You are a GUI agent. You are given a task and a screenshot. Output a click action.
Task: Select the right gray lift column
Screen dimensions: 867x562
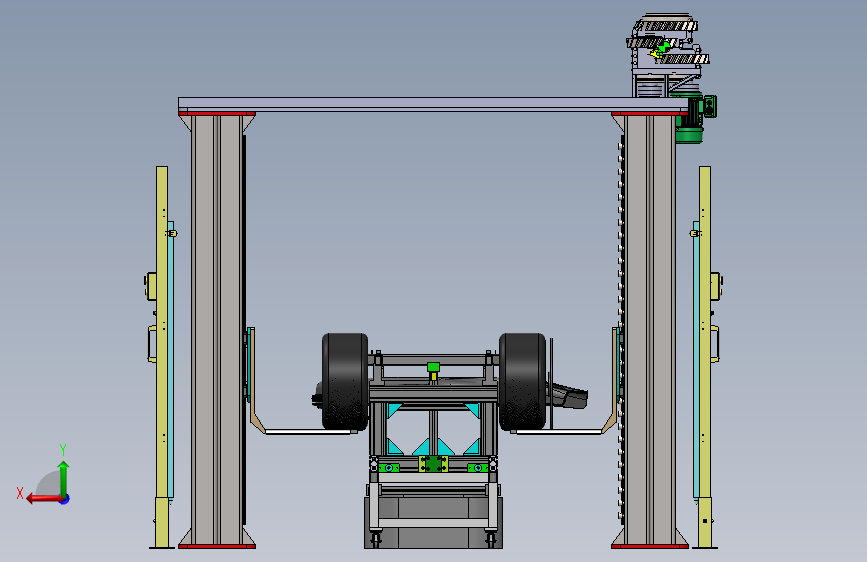pos(650,330)
